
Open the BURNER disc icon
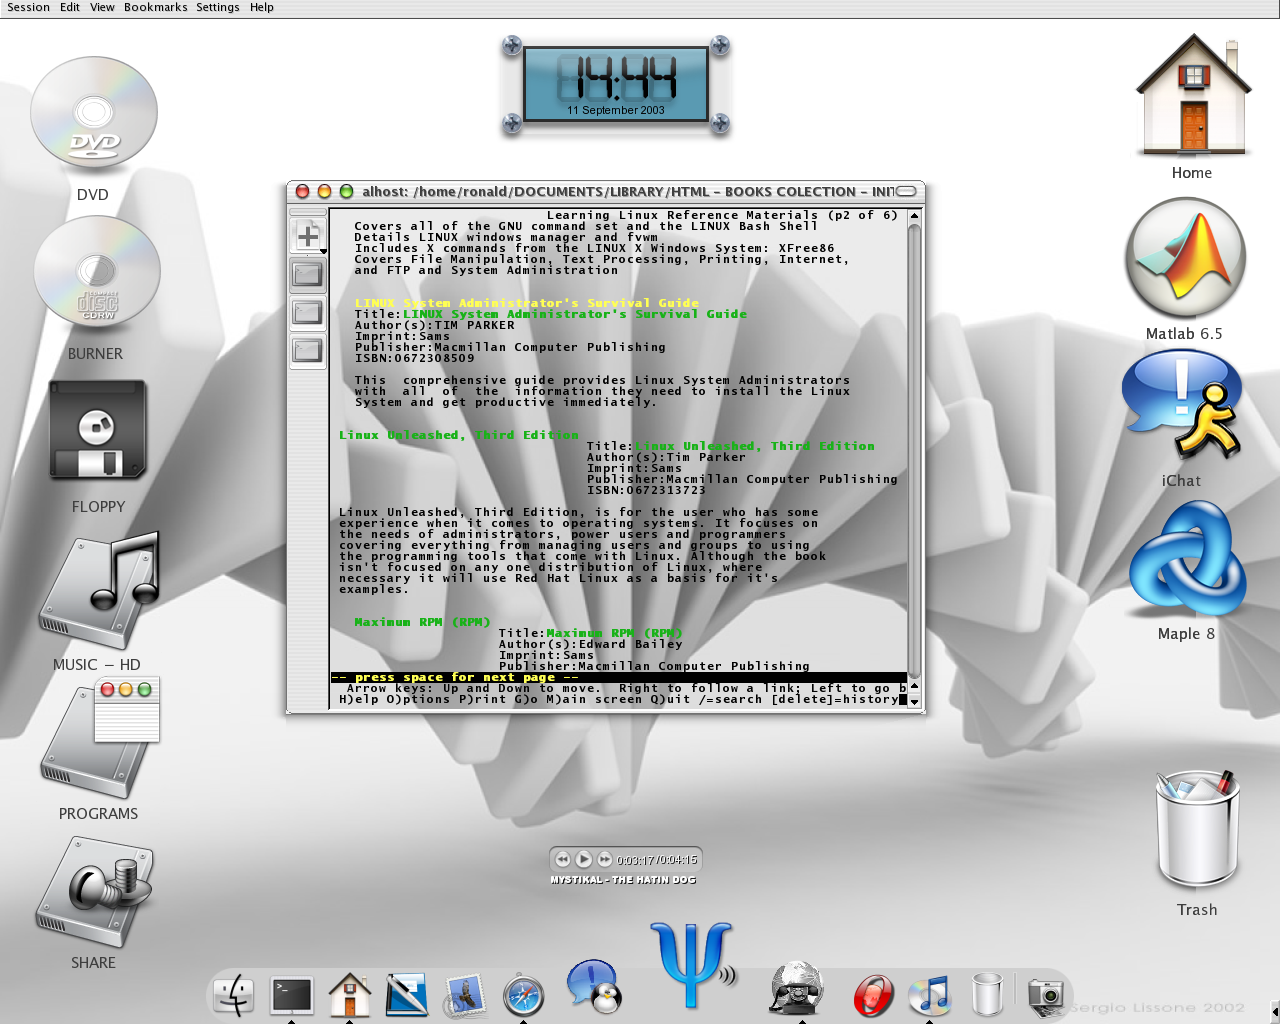coord(97,274)
